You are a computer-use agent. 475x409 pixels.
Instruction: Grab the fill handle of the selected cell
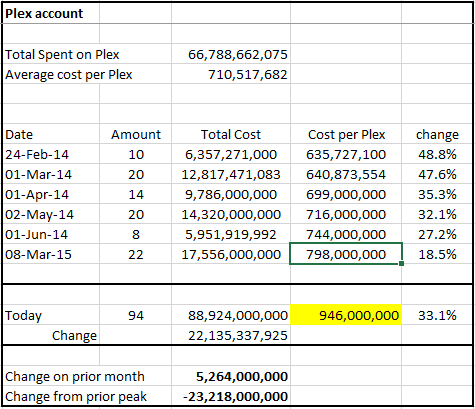pos(402,264)
